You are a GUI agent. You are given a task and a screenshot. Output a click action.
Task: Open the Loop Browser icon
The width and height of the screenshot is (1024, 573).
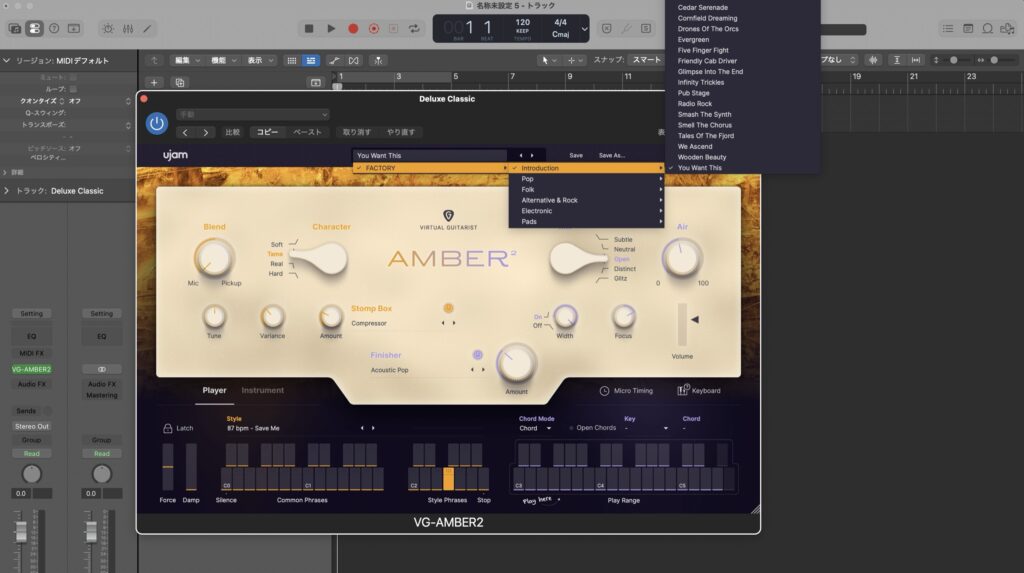coord(987,29)
